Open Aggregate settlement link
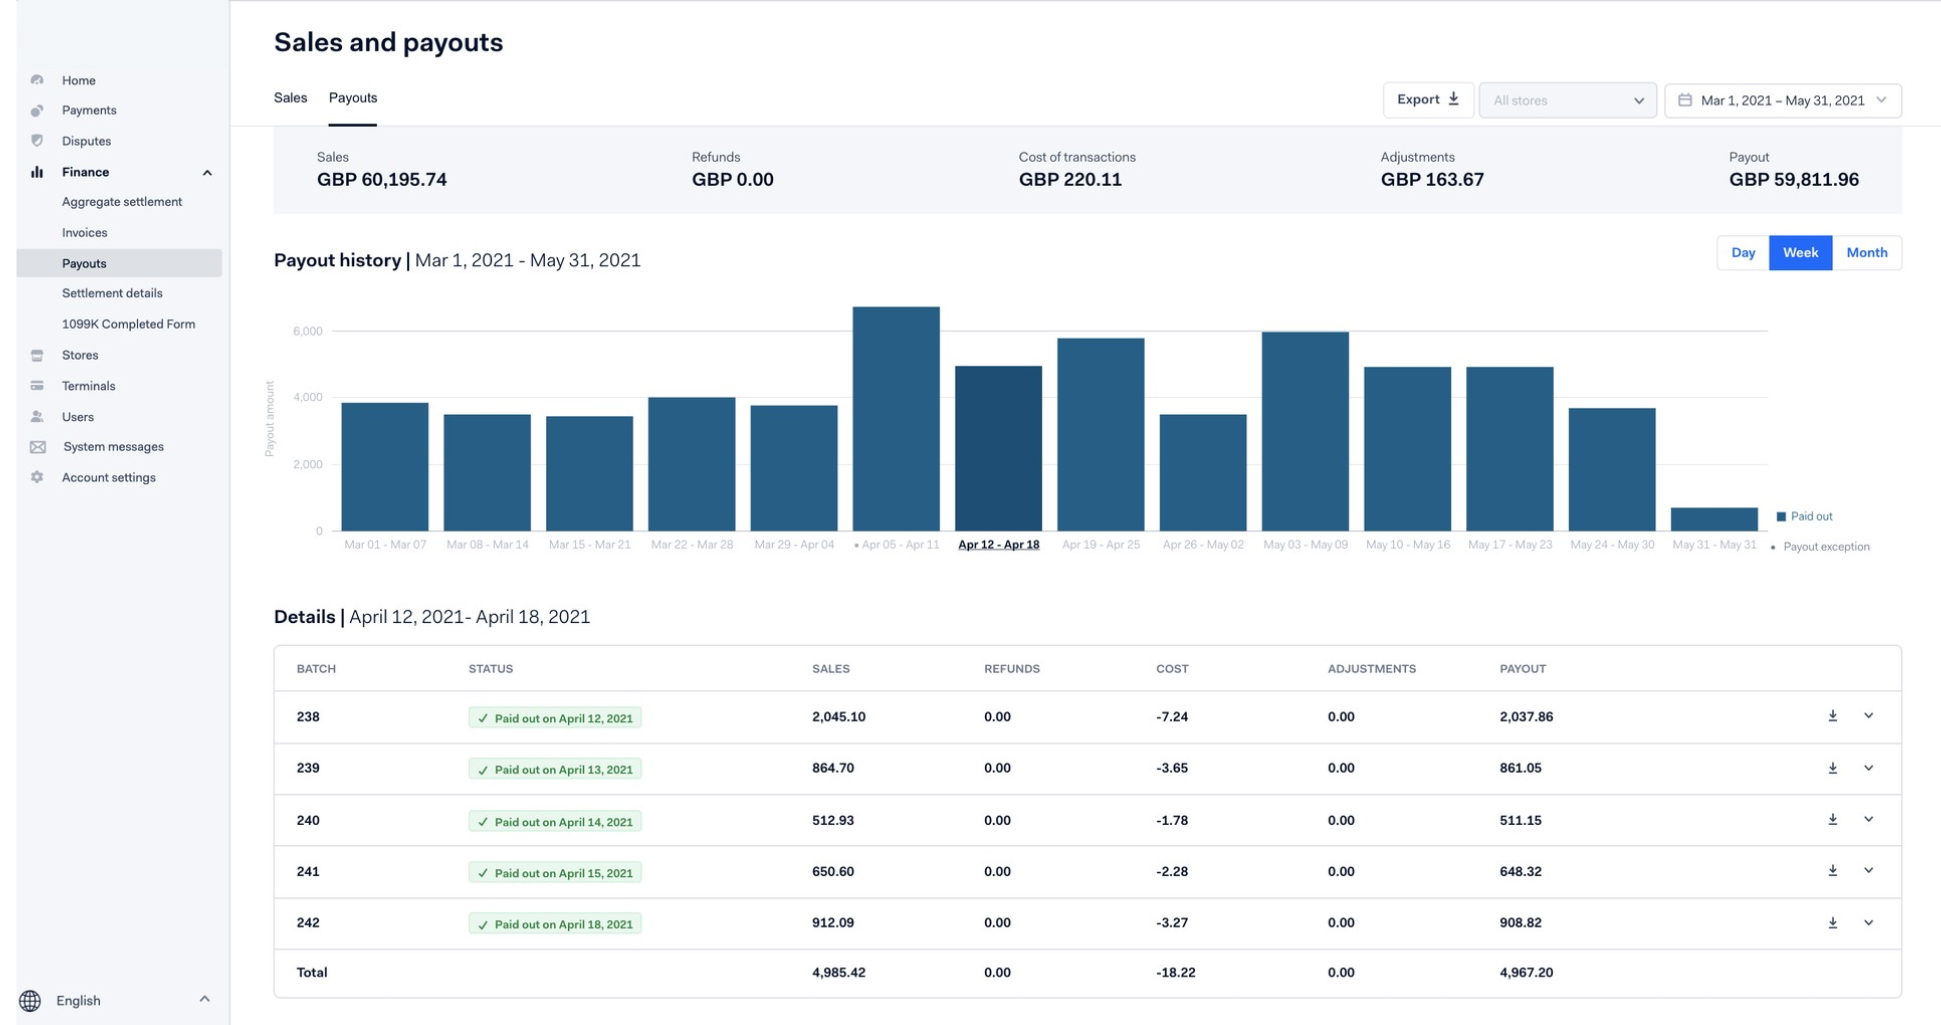1941x1025 pixels. [x=122, y=202]
